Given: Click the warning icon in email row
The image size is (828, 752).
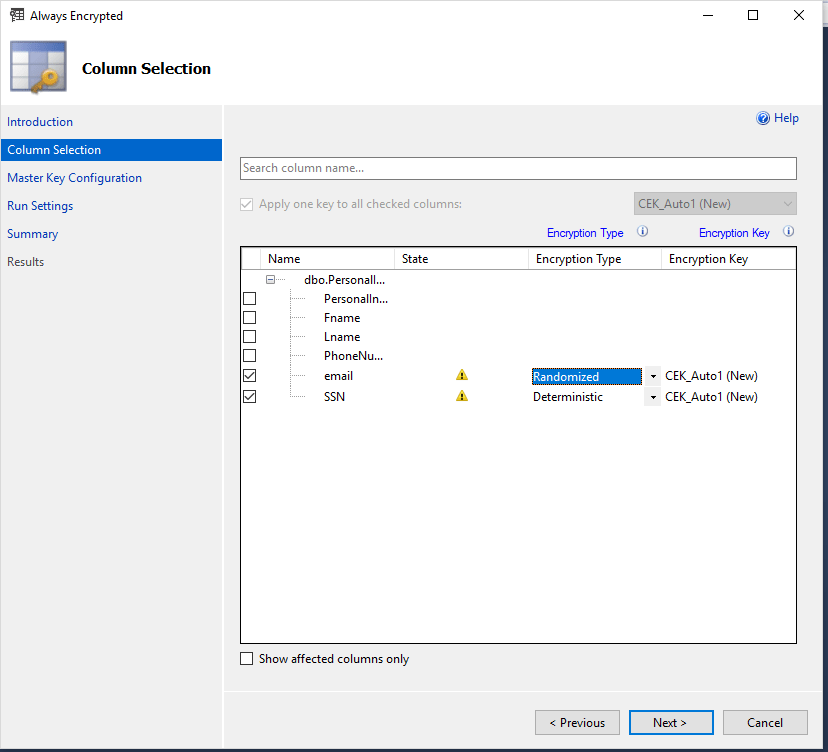Looking at the screenshot, I should pyautogui.click(x=462, y=376).
